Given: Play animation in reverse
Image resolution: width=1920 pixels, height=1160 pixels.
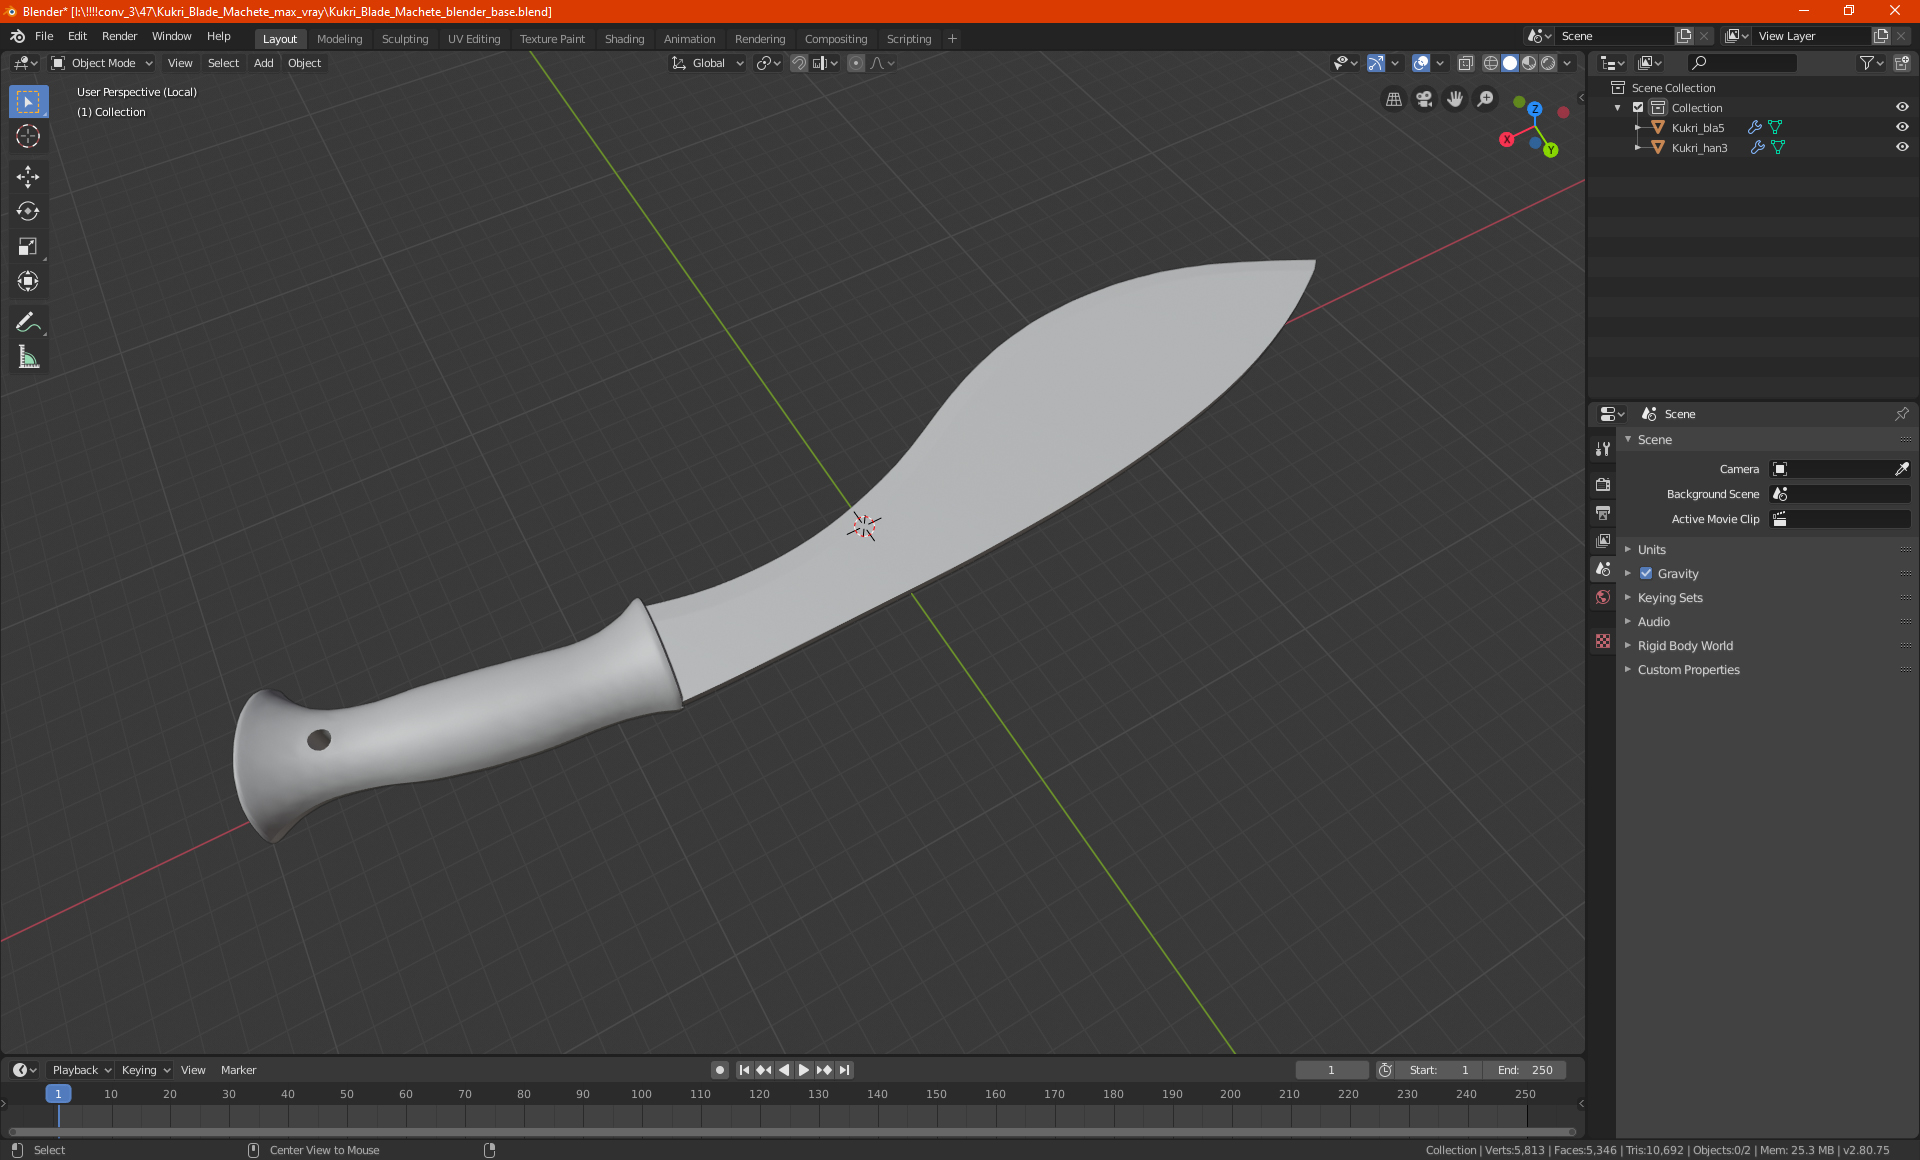Looking at the screenshot, I should pos(784,1070).
